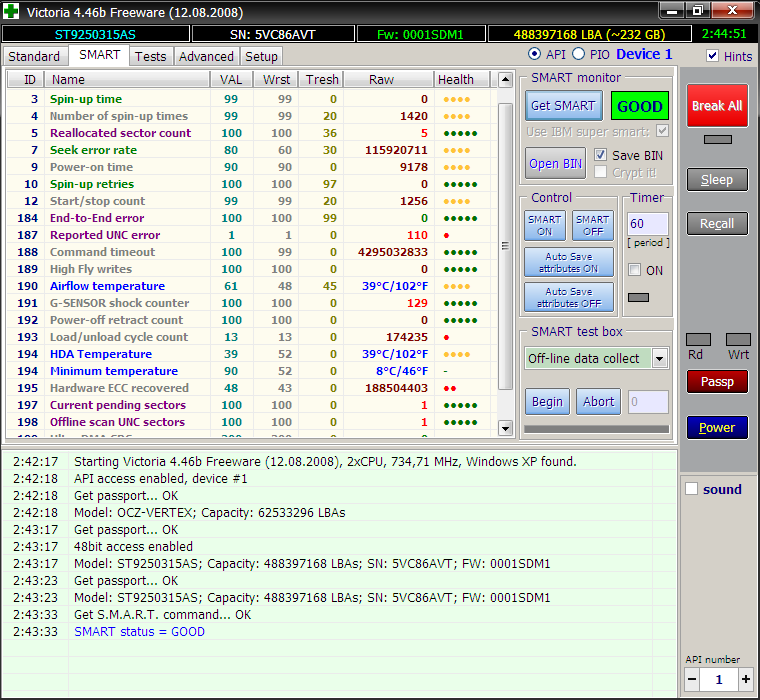
Task: Toggle the Crypt it! checkbox
Action: 600,172
